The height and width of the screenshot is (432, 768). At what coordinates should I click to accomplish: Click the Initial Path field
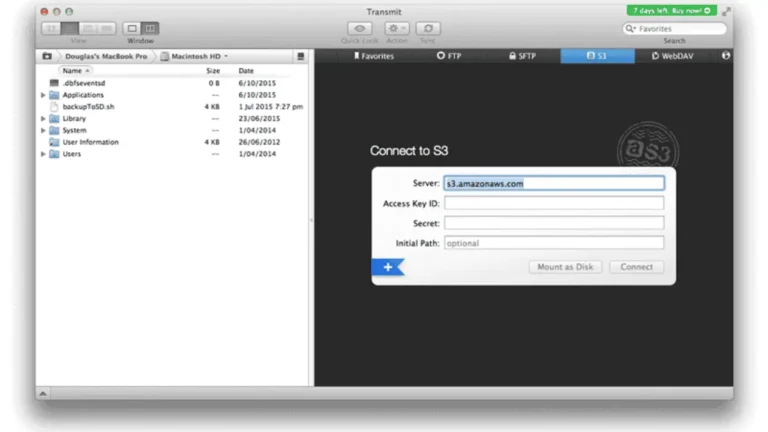tap(554, 243)
